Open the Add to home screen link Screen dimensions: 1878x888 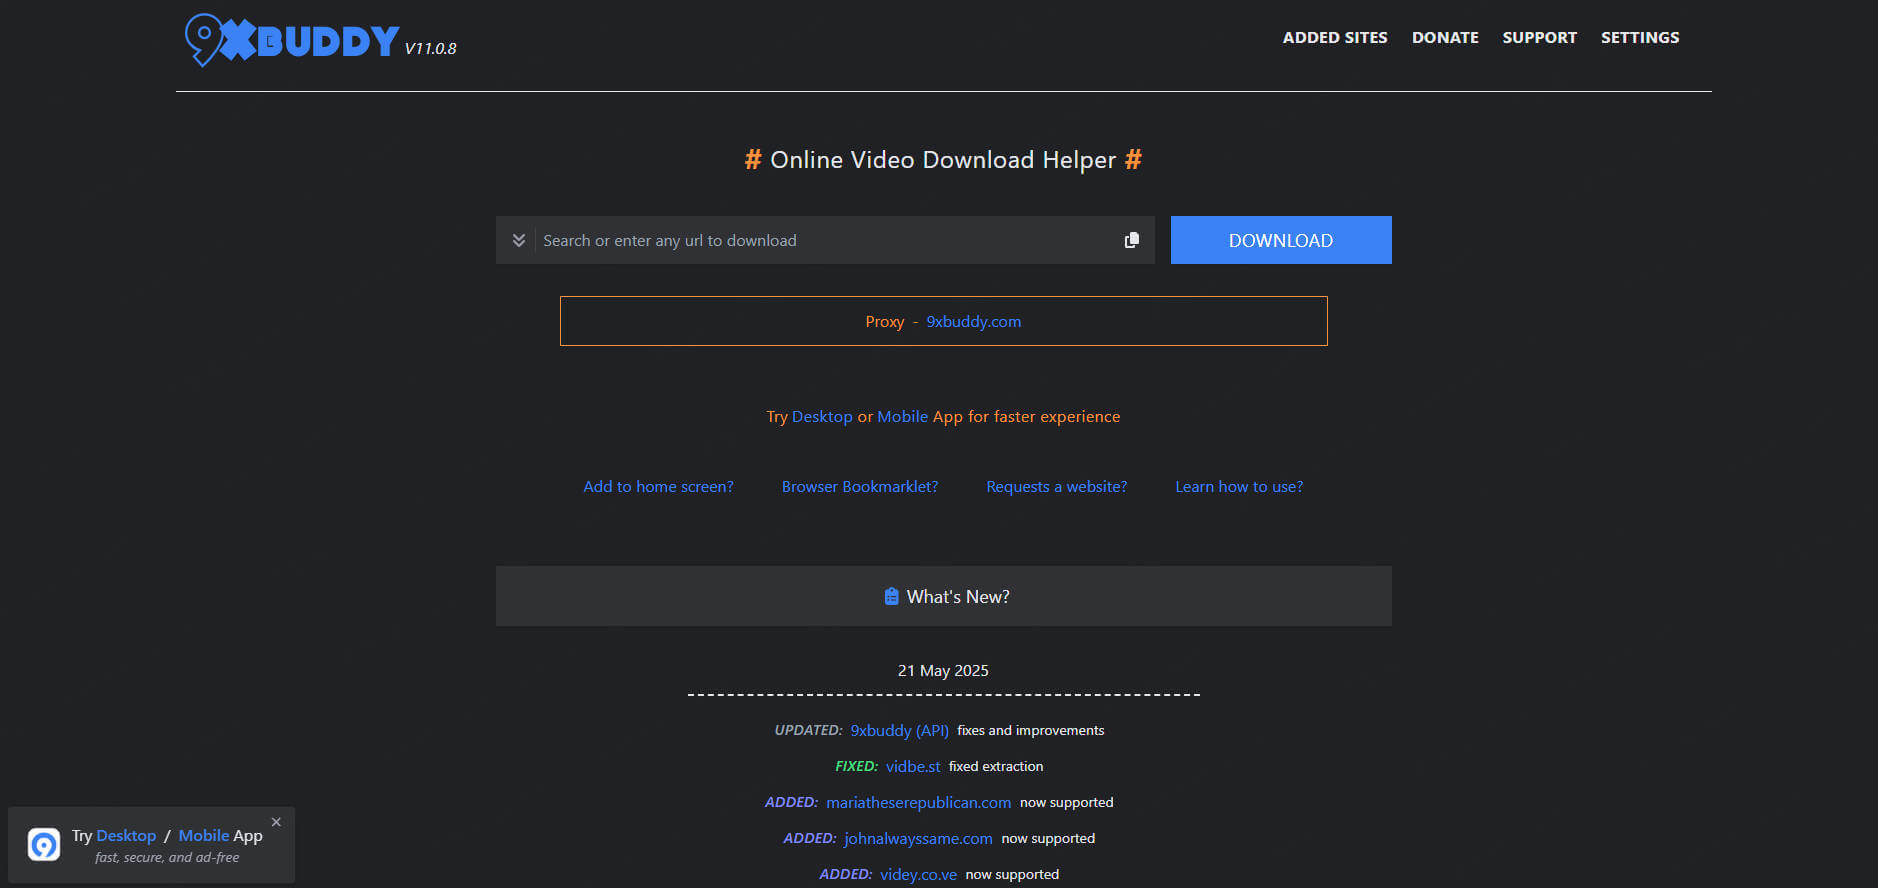[658, 487]
